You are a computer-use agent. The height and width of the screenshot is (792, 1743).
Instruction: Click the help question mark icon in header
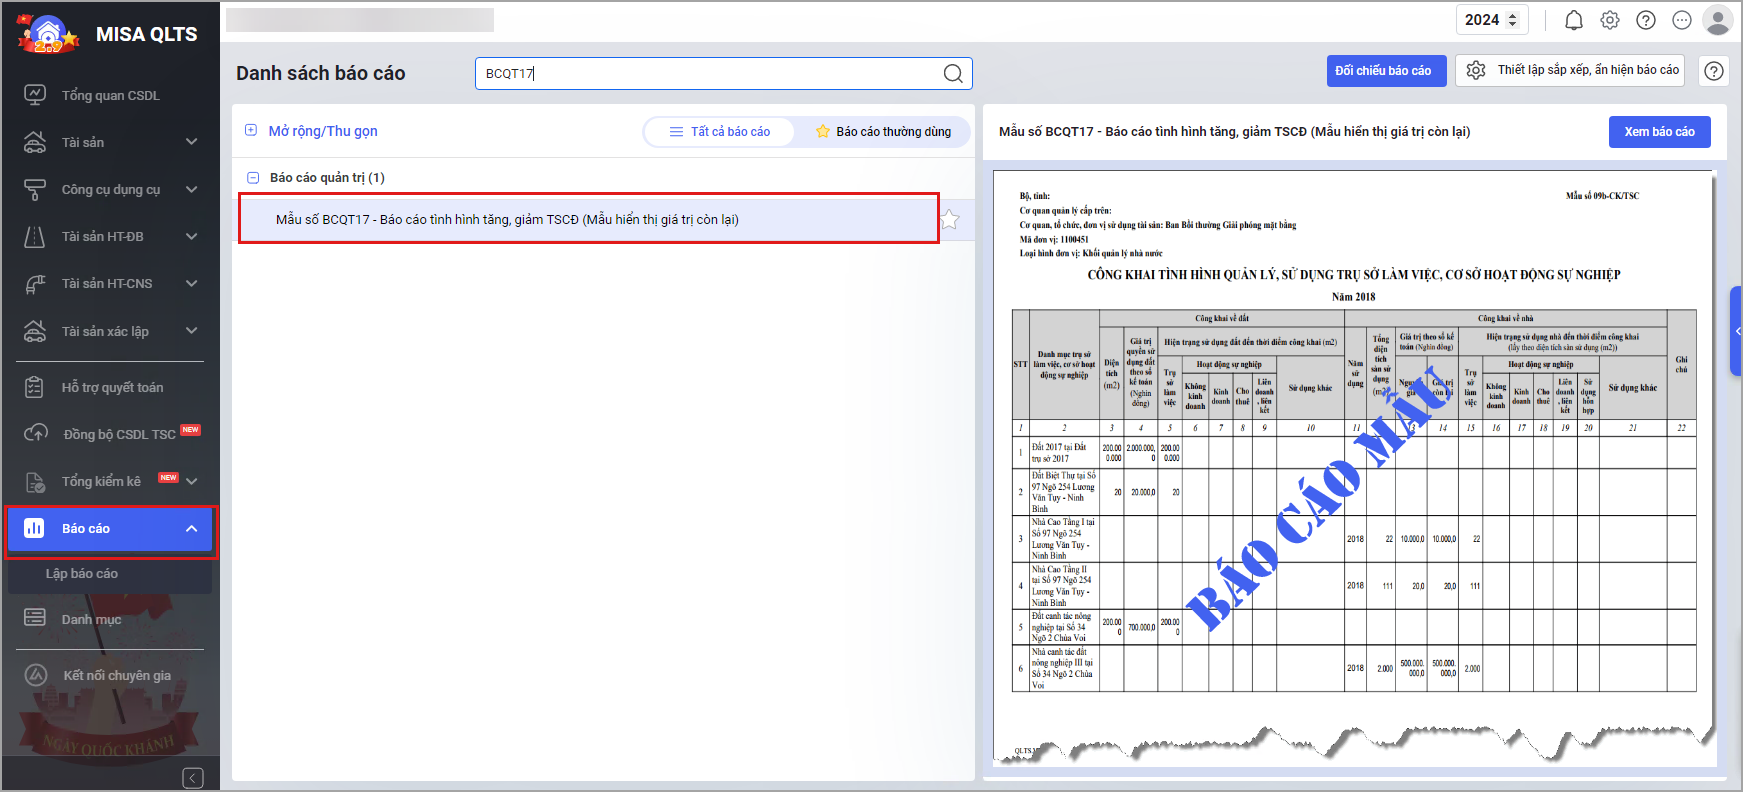pos(1646,20)
